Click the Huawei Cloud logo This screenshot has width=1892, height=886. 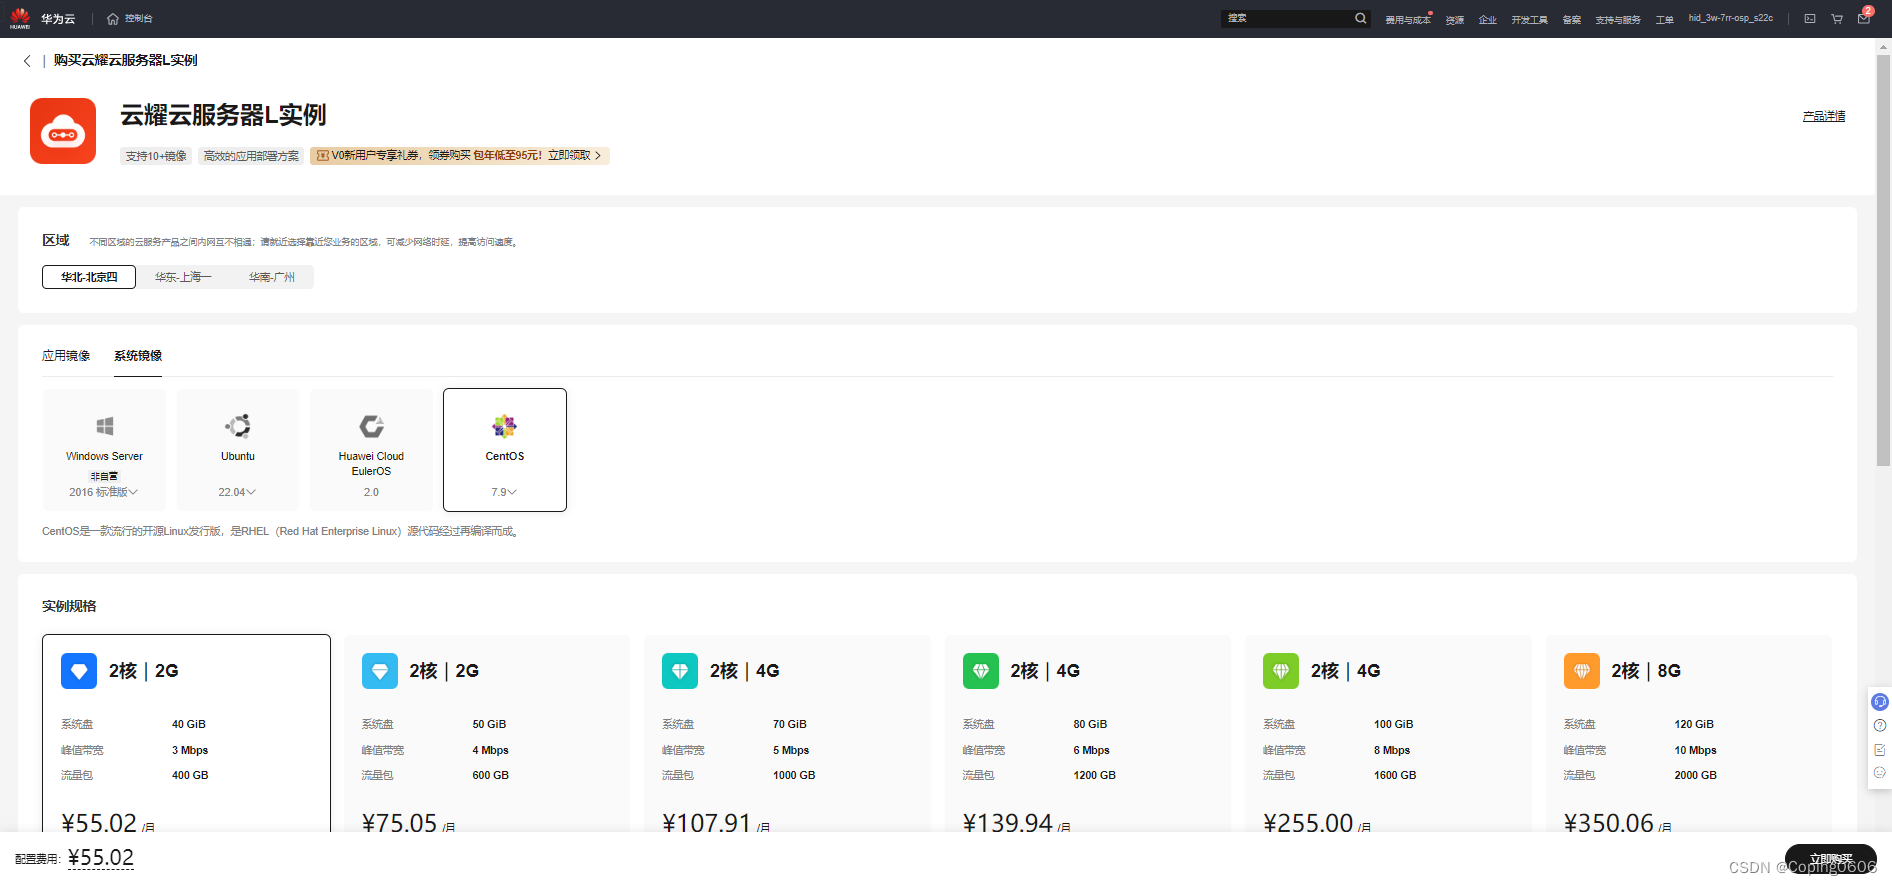pos(20,18)
